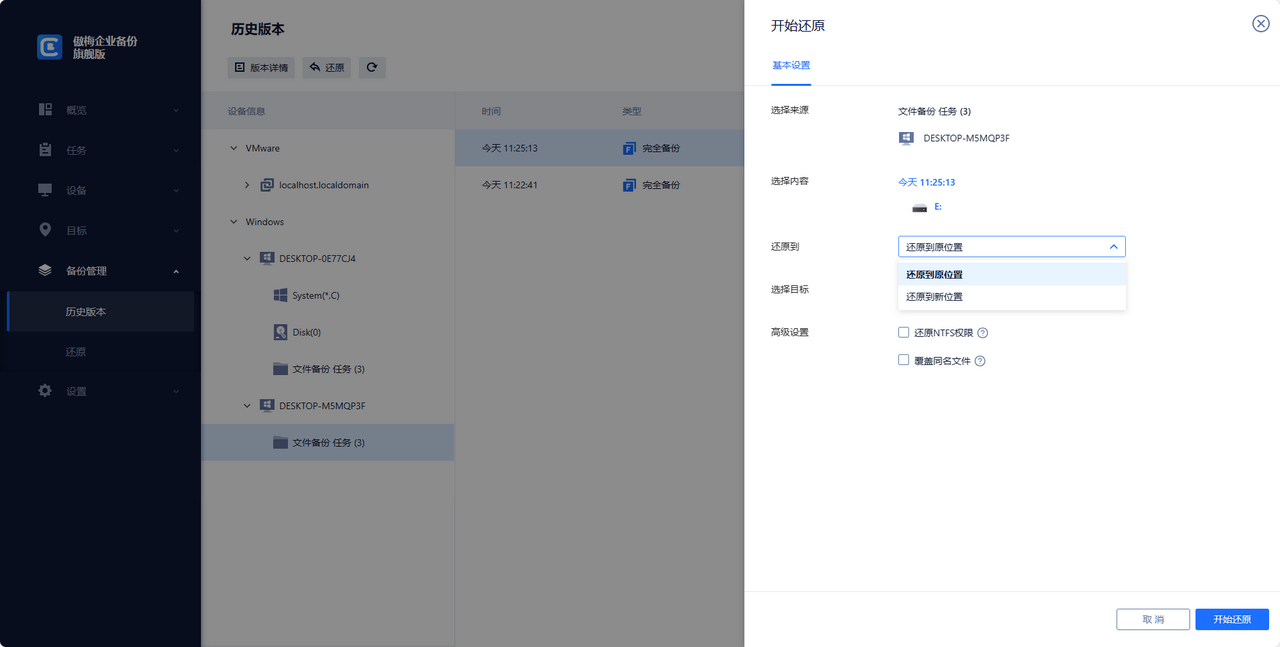
Task: Click 时间 column header
Action: coord(491,111)
